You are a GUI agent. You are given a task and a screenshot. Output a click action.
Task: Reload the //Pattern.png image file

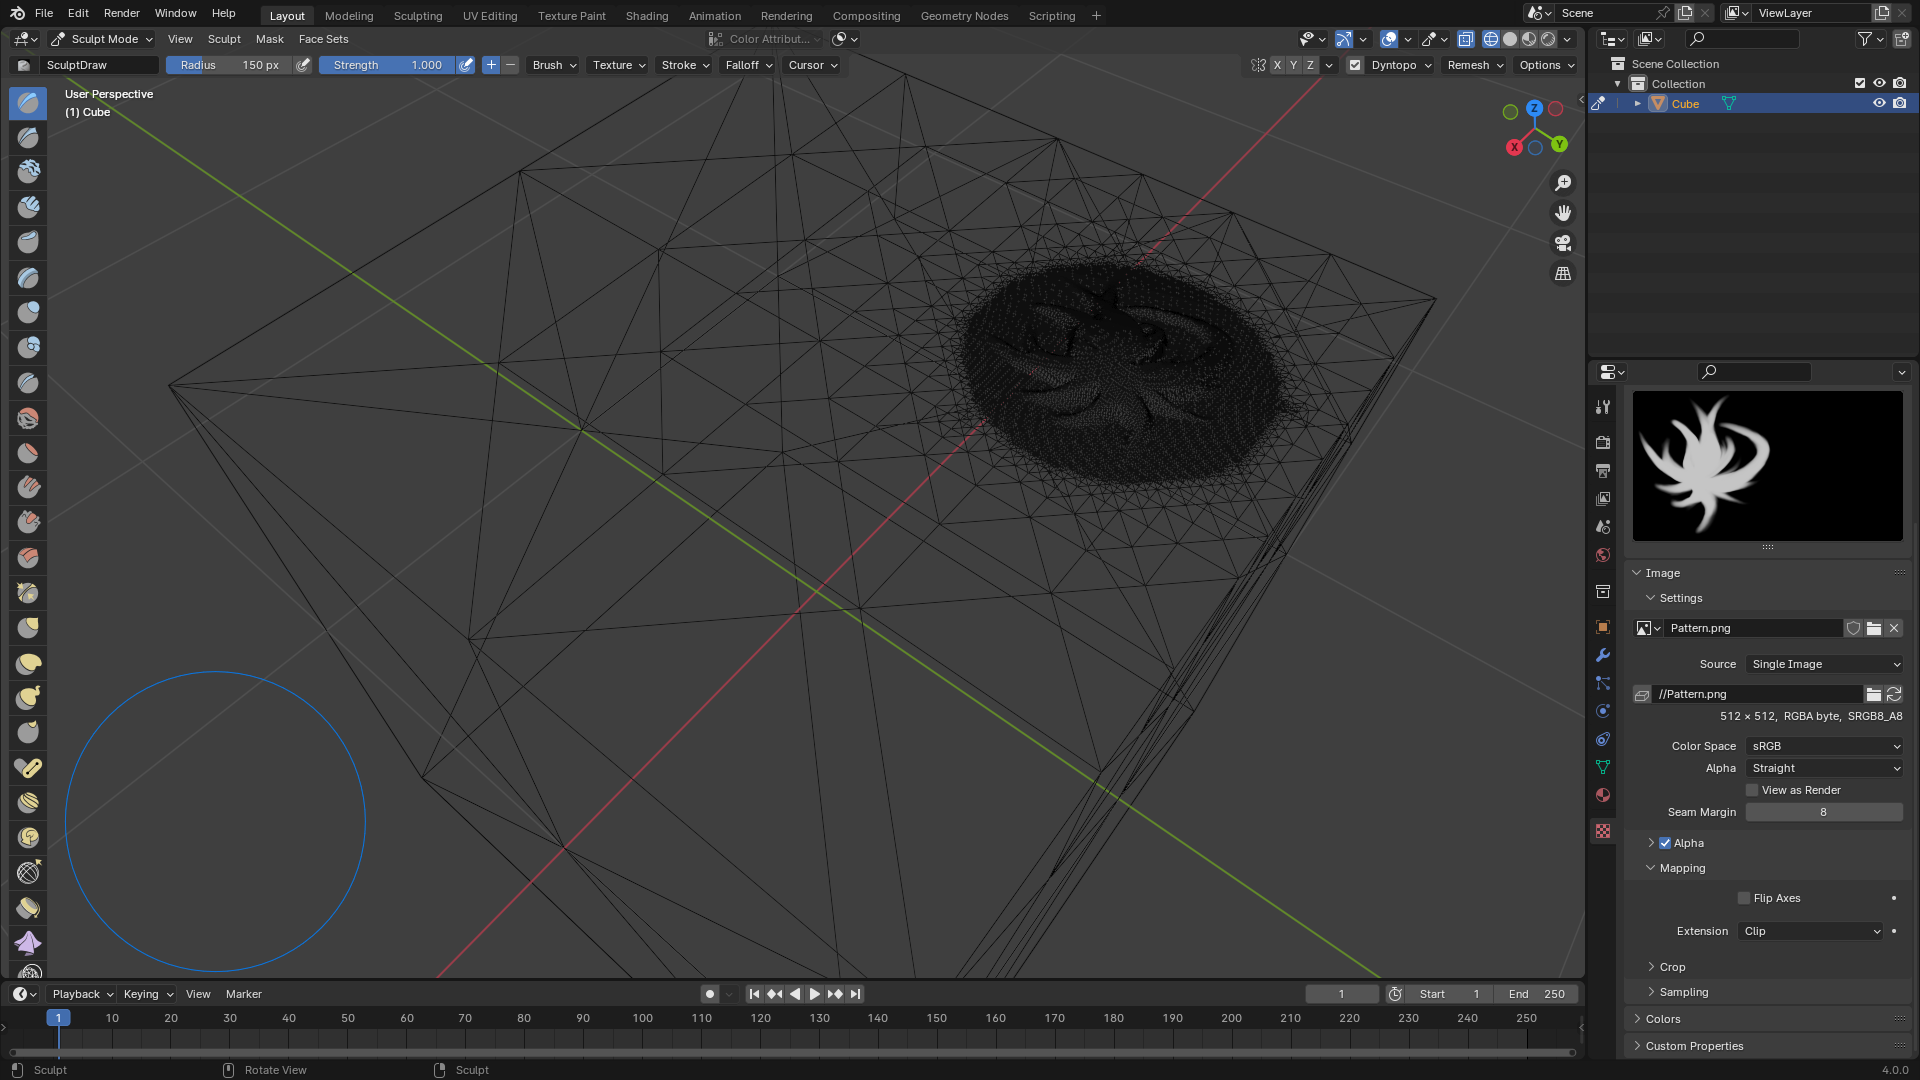click(1894, 694)
